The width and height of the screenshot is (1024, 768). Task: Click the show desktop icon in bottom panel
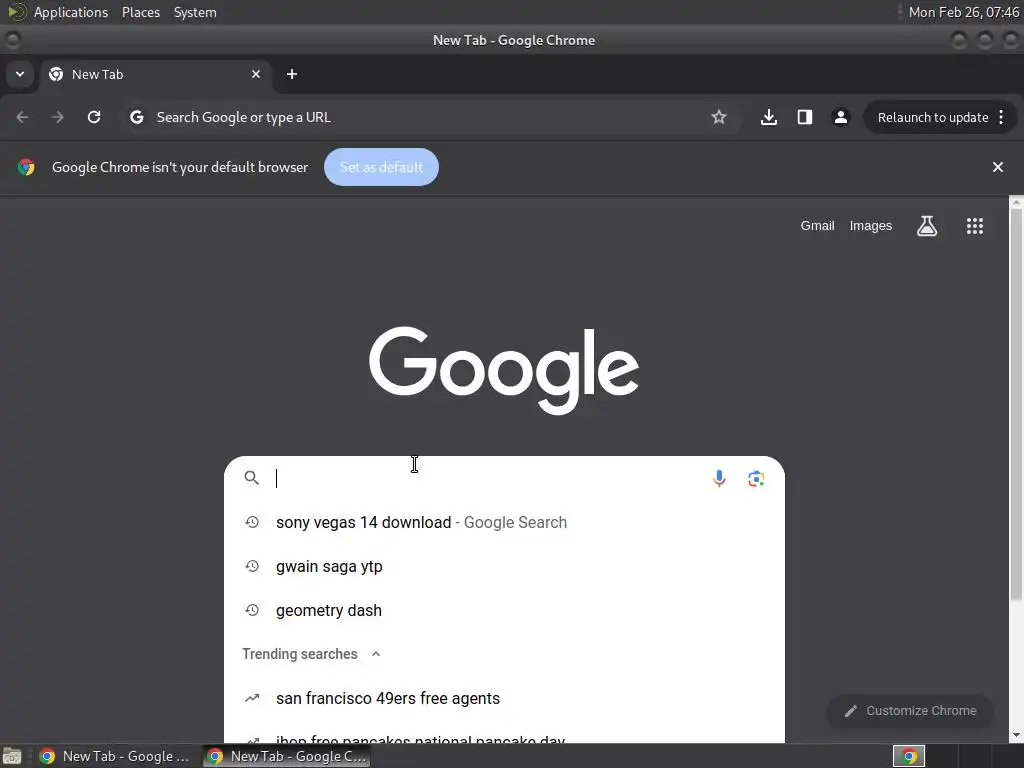11,756
